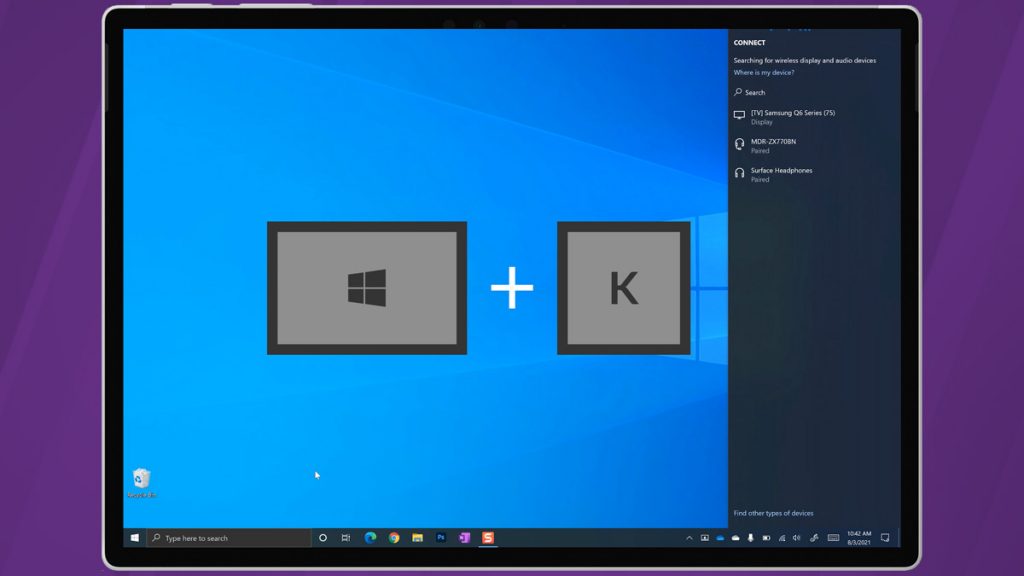Open File Explorer from the taskbar

point(417,538)
